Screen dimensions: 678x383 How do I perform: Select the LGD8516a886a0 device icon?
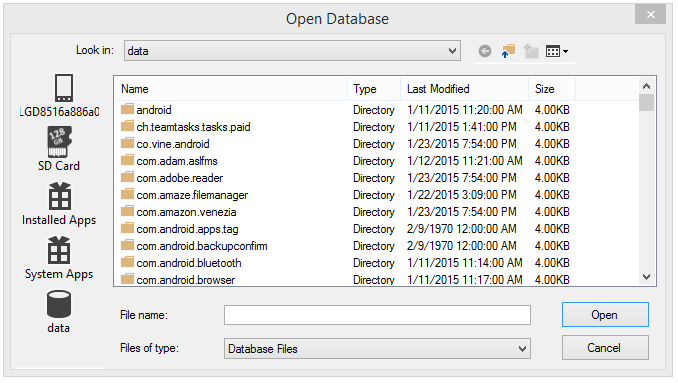pyautogui.click(x=64, y=87)
